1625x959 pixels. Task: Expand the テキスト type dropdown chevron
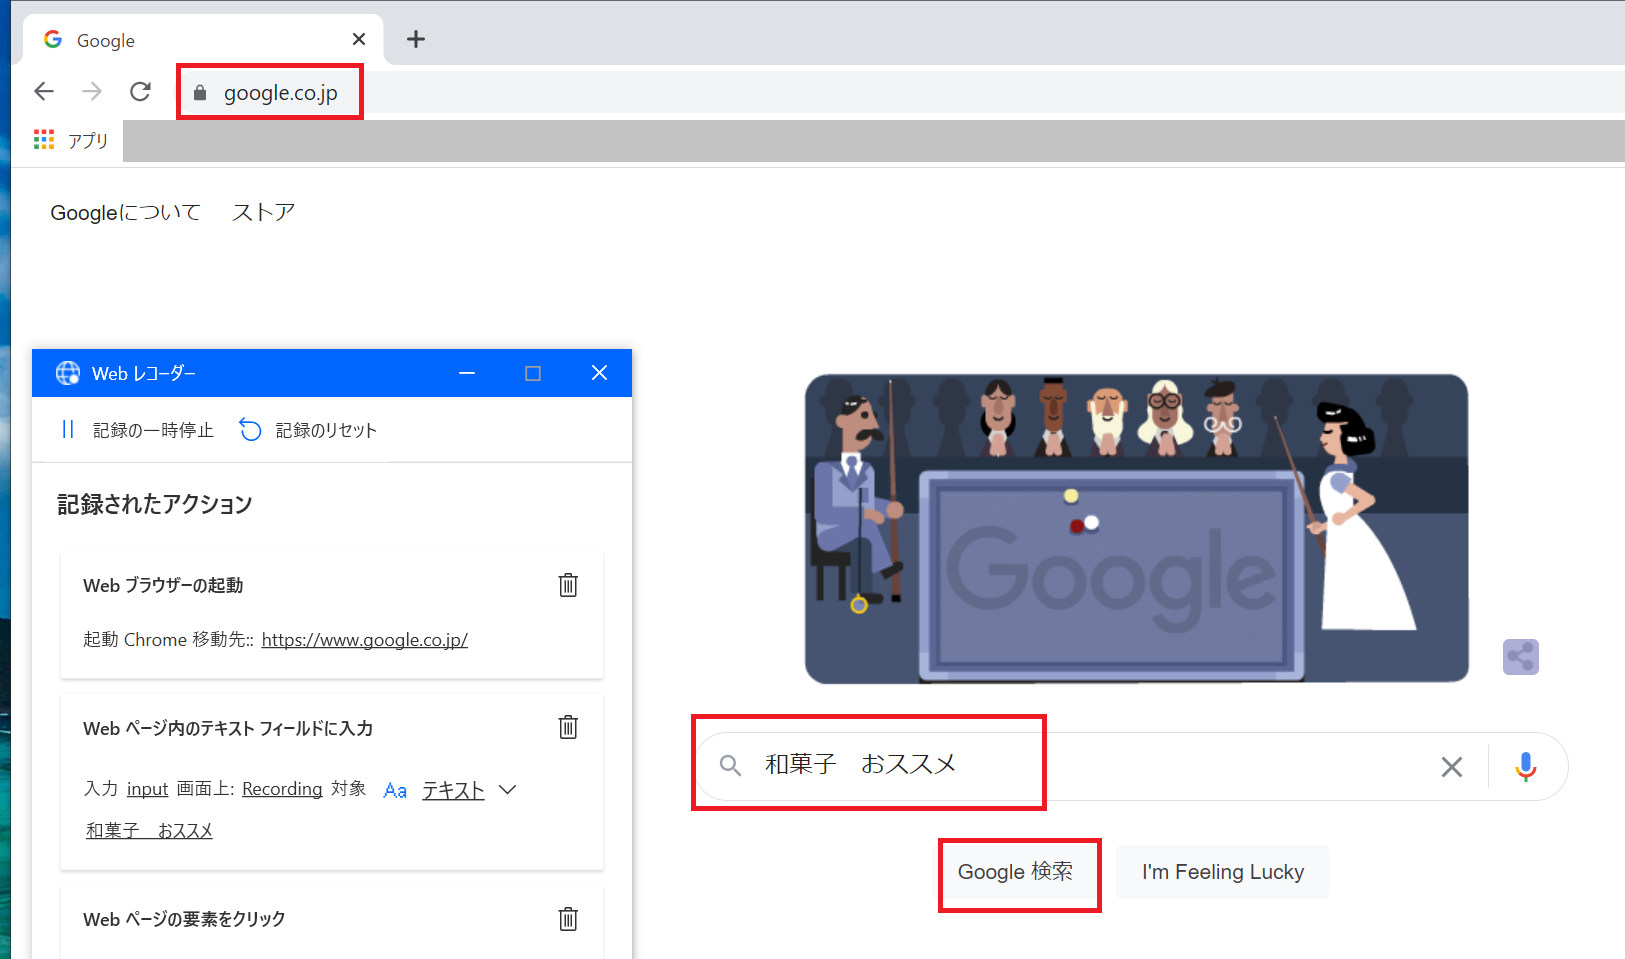pyautogui.click(x=507, y=789)
